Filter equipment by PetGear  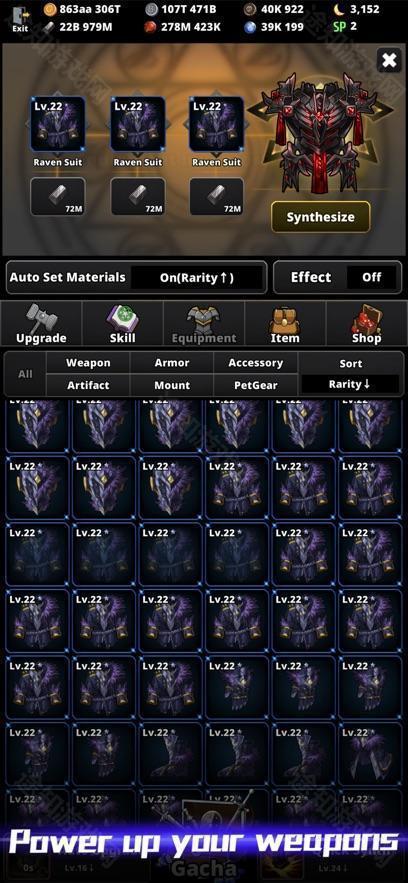pos(255,386)
